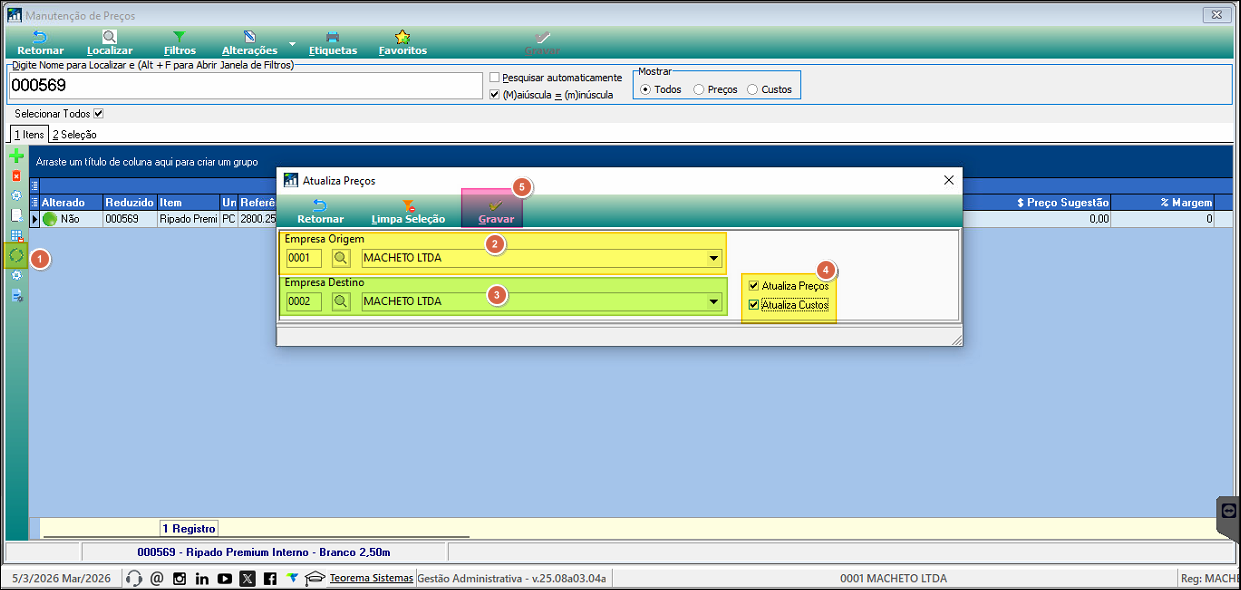Click the grid table icon in sidebar

point(16,235)
